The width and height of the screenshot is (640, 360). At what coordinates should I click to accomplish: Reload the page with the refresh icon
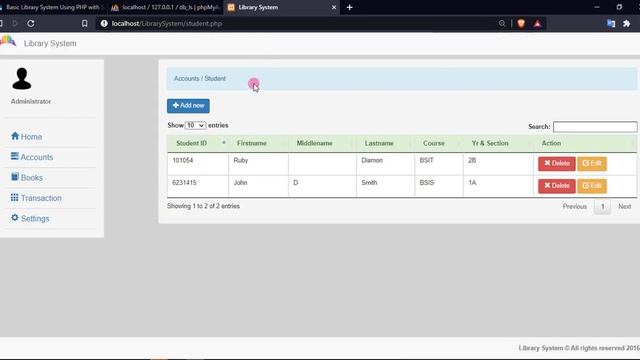(31, 24)
